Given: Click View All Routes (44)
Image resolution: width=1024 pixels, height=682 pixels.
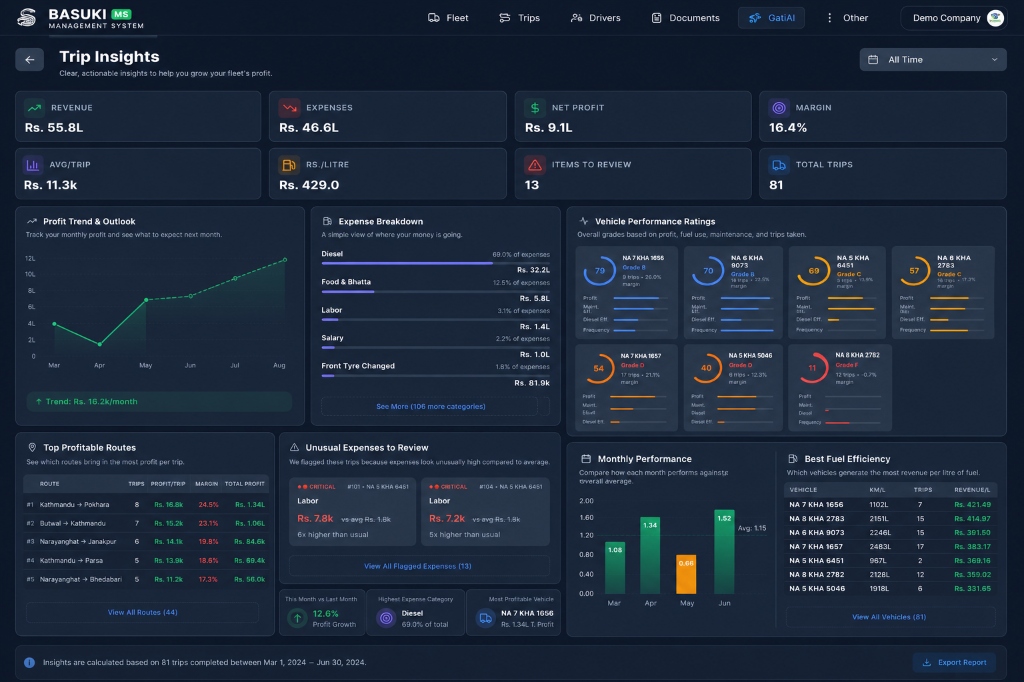Looking at the screenshot, I should (142, 612).
